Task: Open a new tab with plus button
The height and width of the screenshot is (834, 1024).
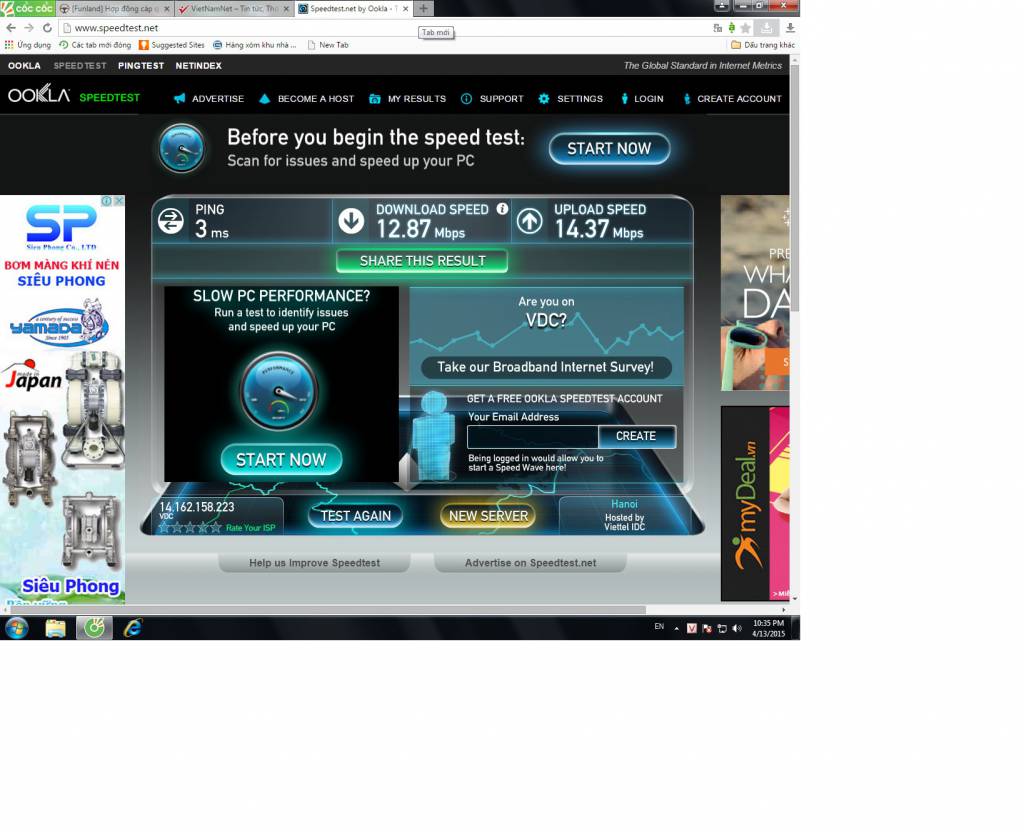Action: (423, 8)
